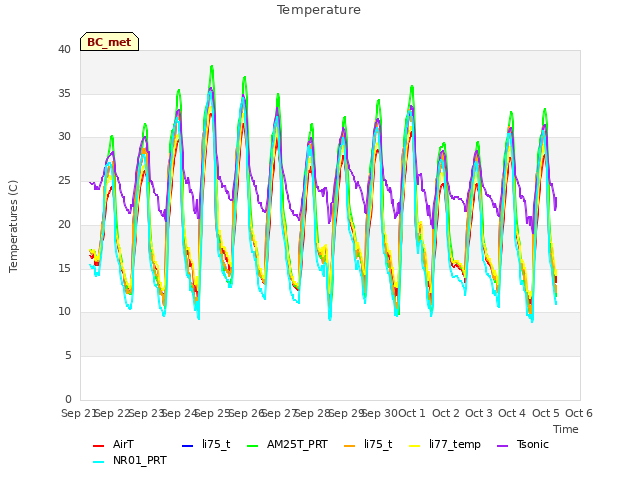Click the 40 y-axis tick label
This screenshot has width=640, height=480.
(64, 49)
